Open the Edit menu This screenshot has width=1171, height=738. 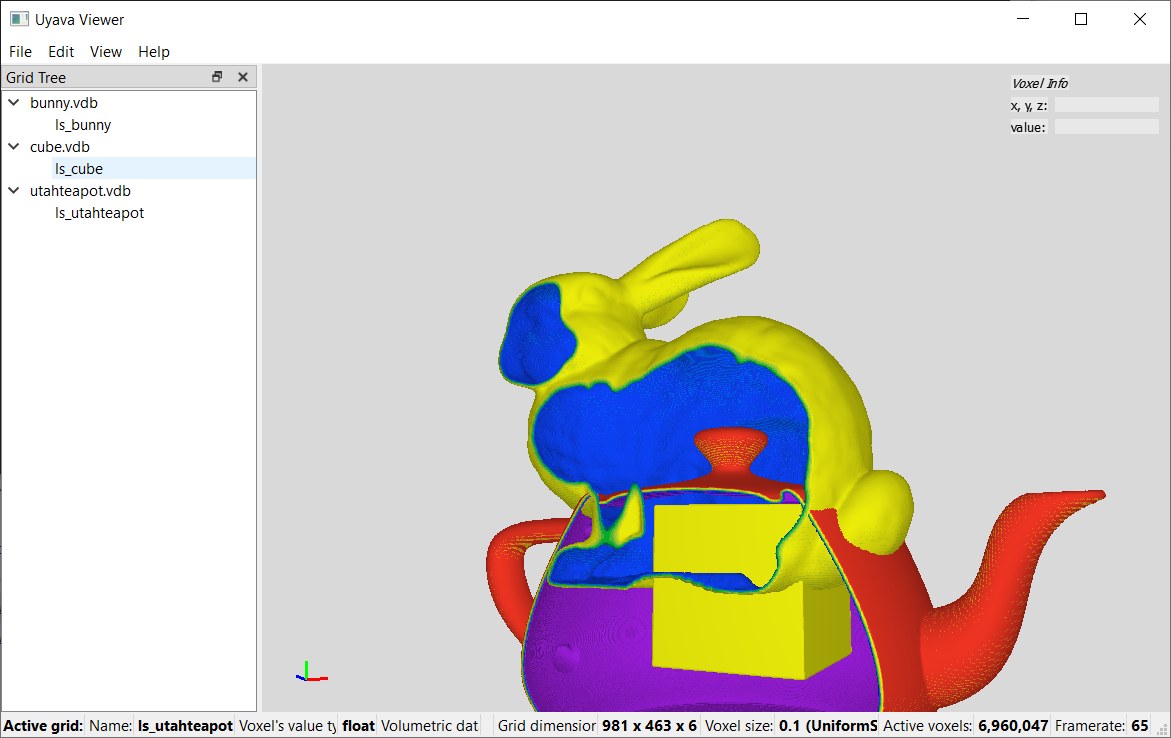tap(61, 52)
